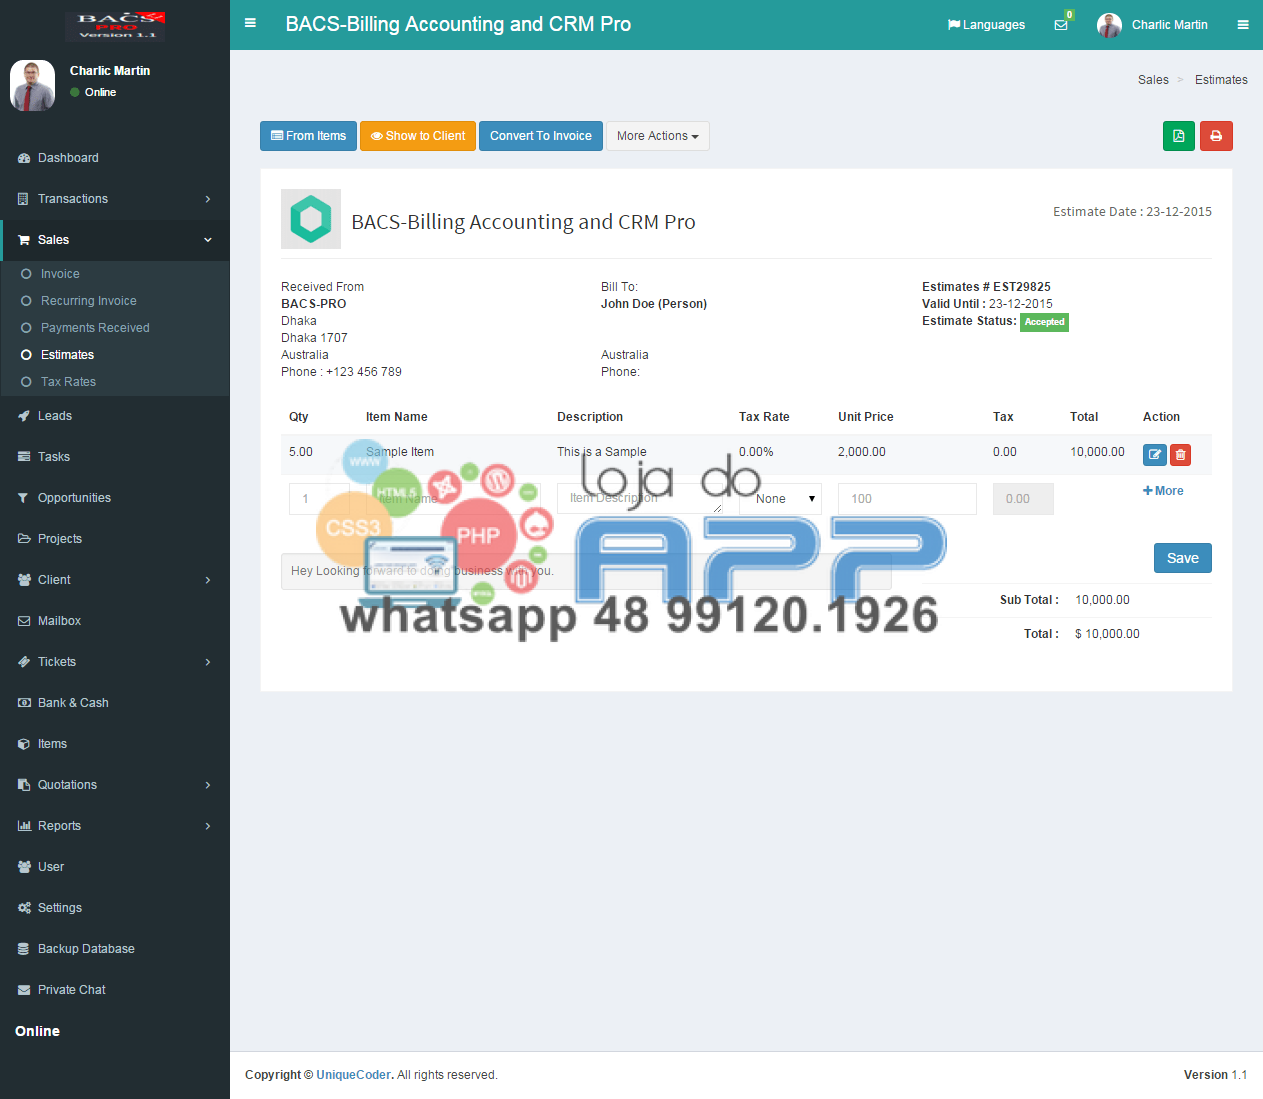Click the Languages flag icon
Viewport: 1263px width, 1099px height.
click(953, 25)
